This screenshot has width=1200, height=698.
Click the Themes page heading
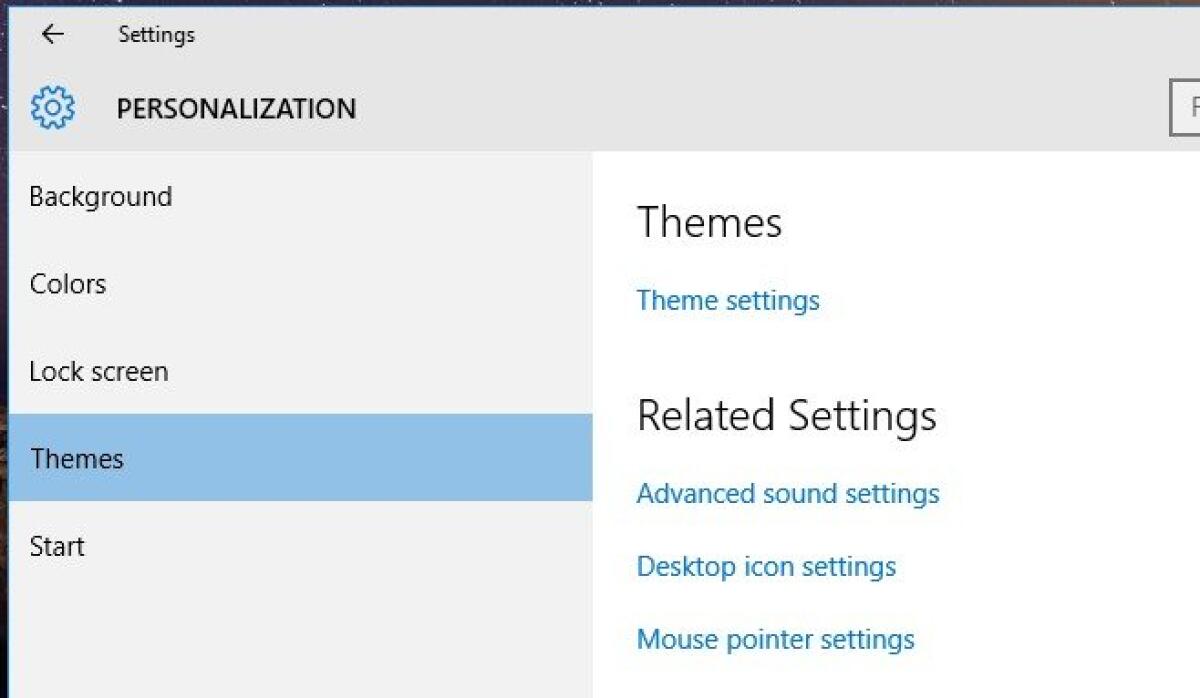pos(709,222)
